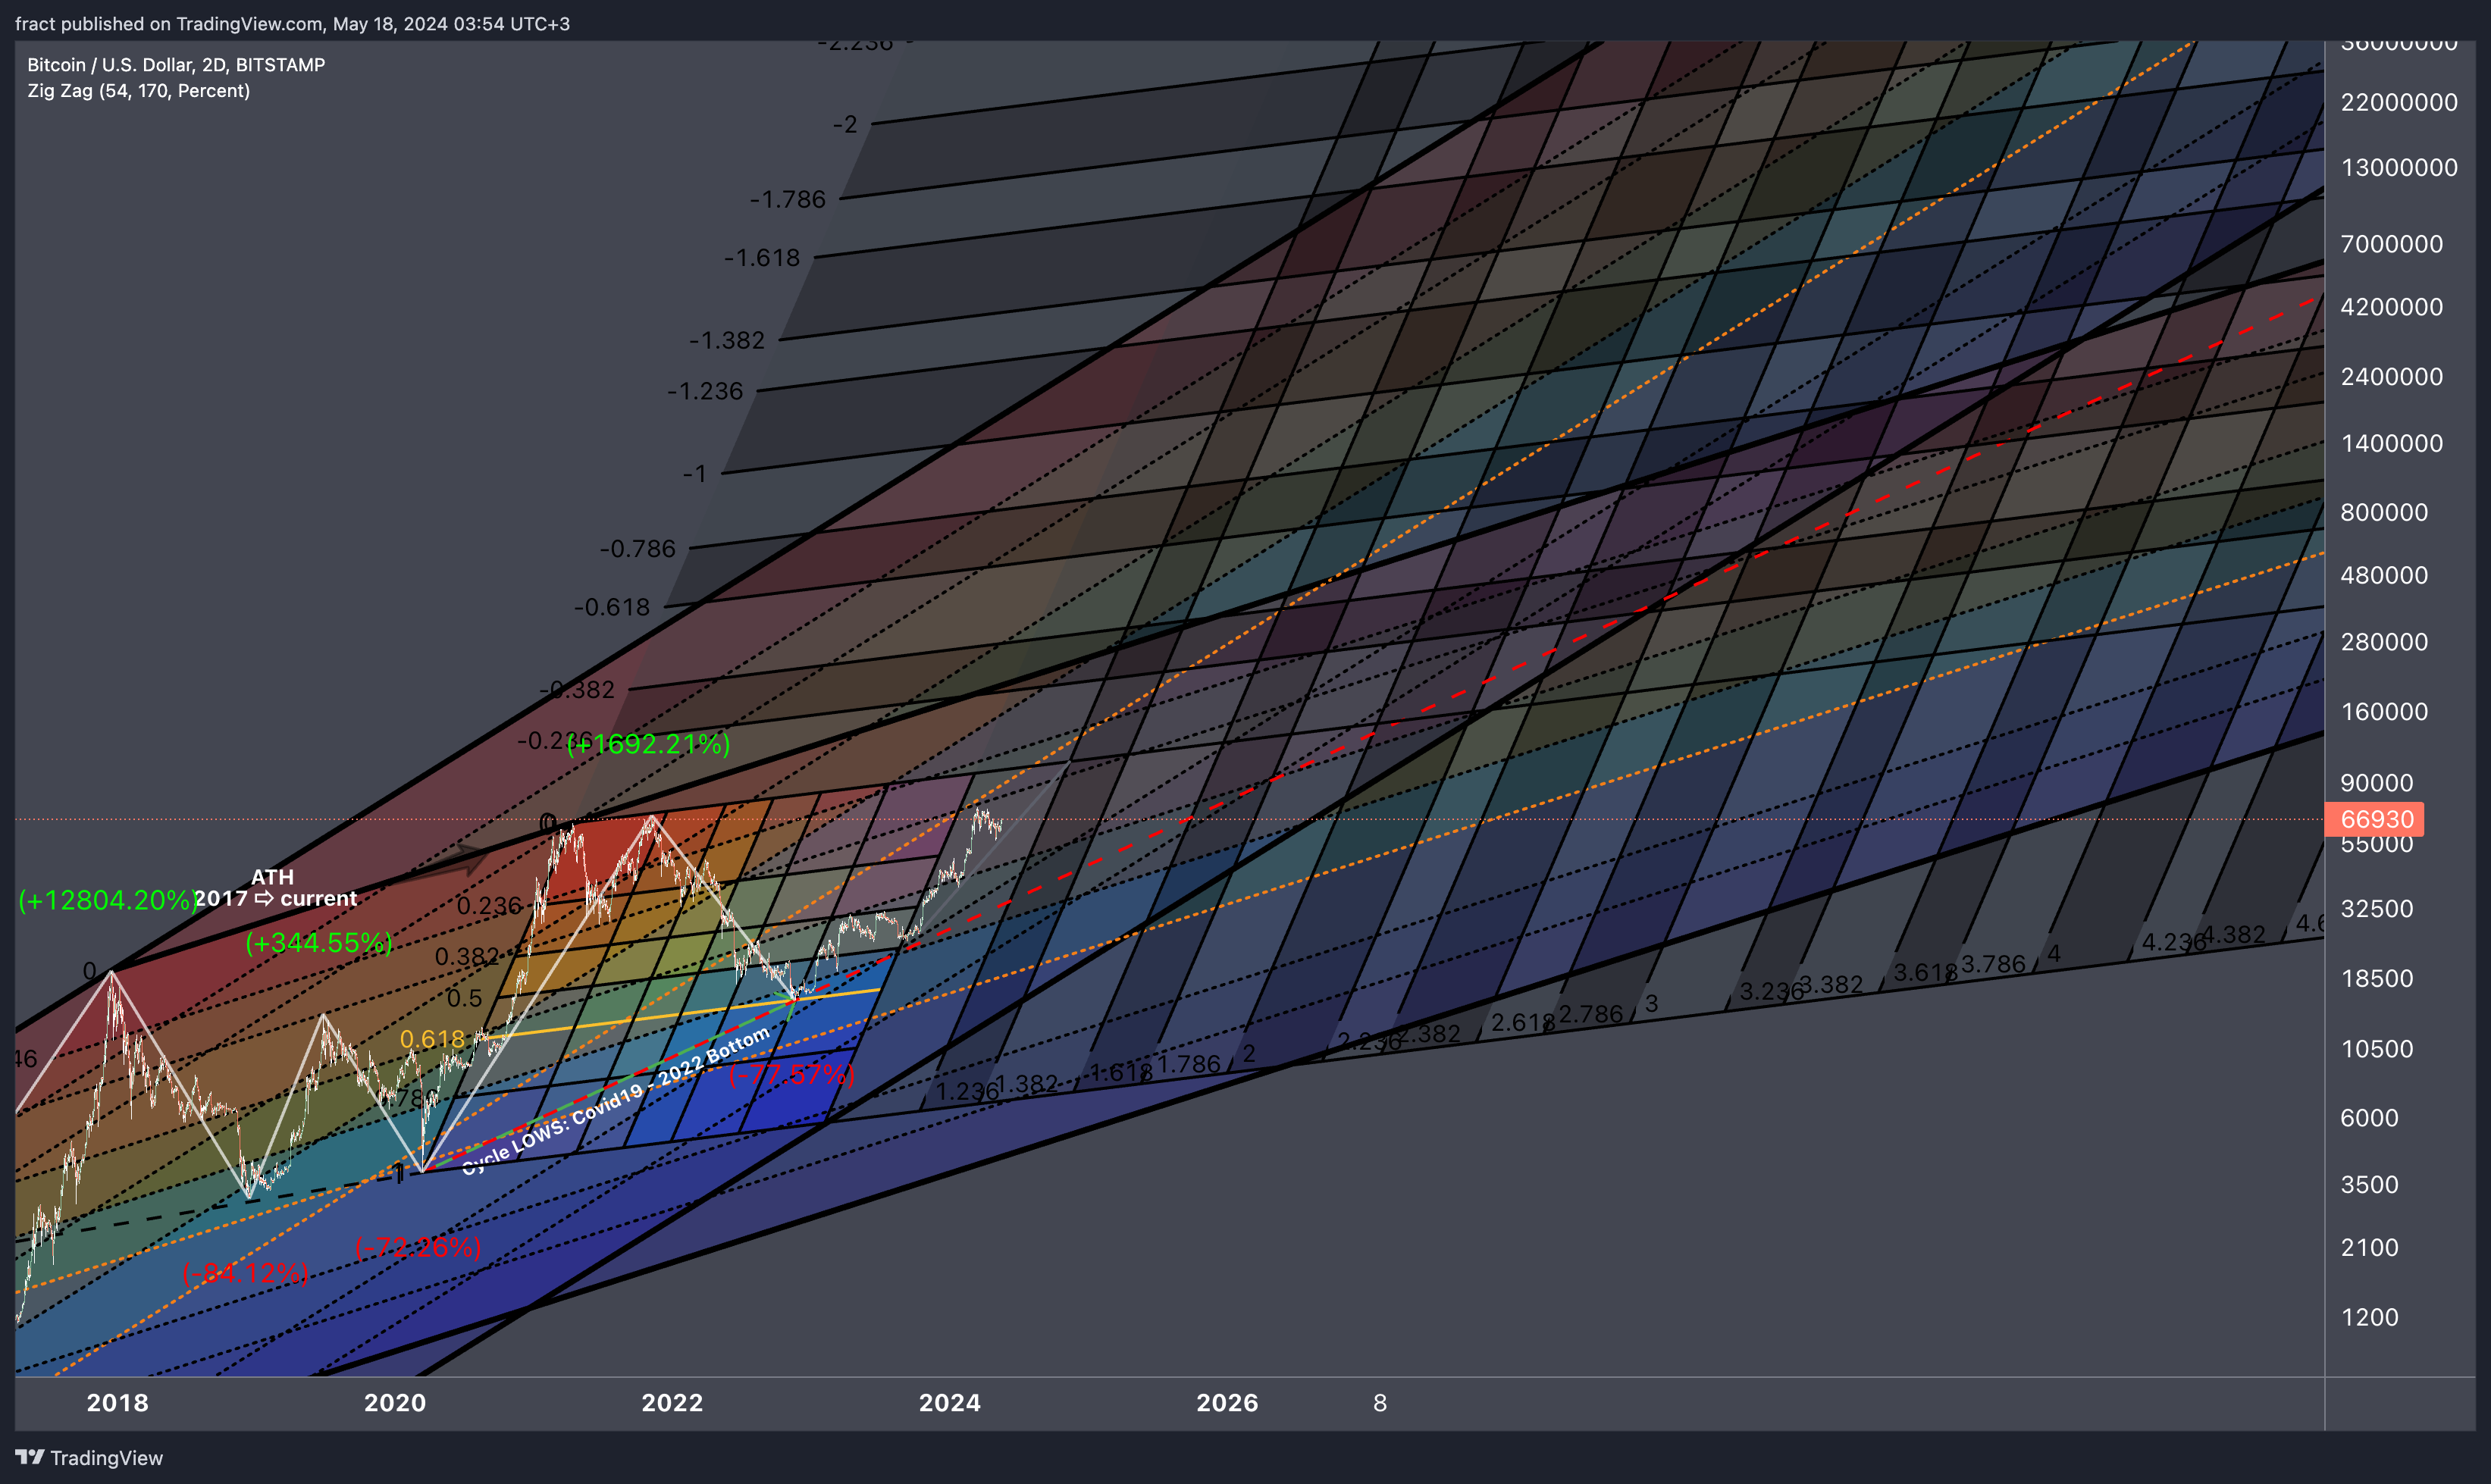This screenshot has width=2491, height=1484.
Task: Click the 2026 label on the time axis
Action: click(1227, 1402)
